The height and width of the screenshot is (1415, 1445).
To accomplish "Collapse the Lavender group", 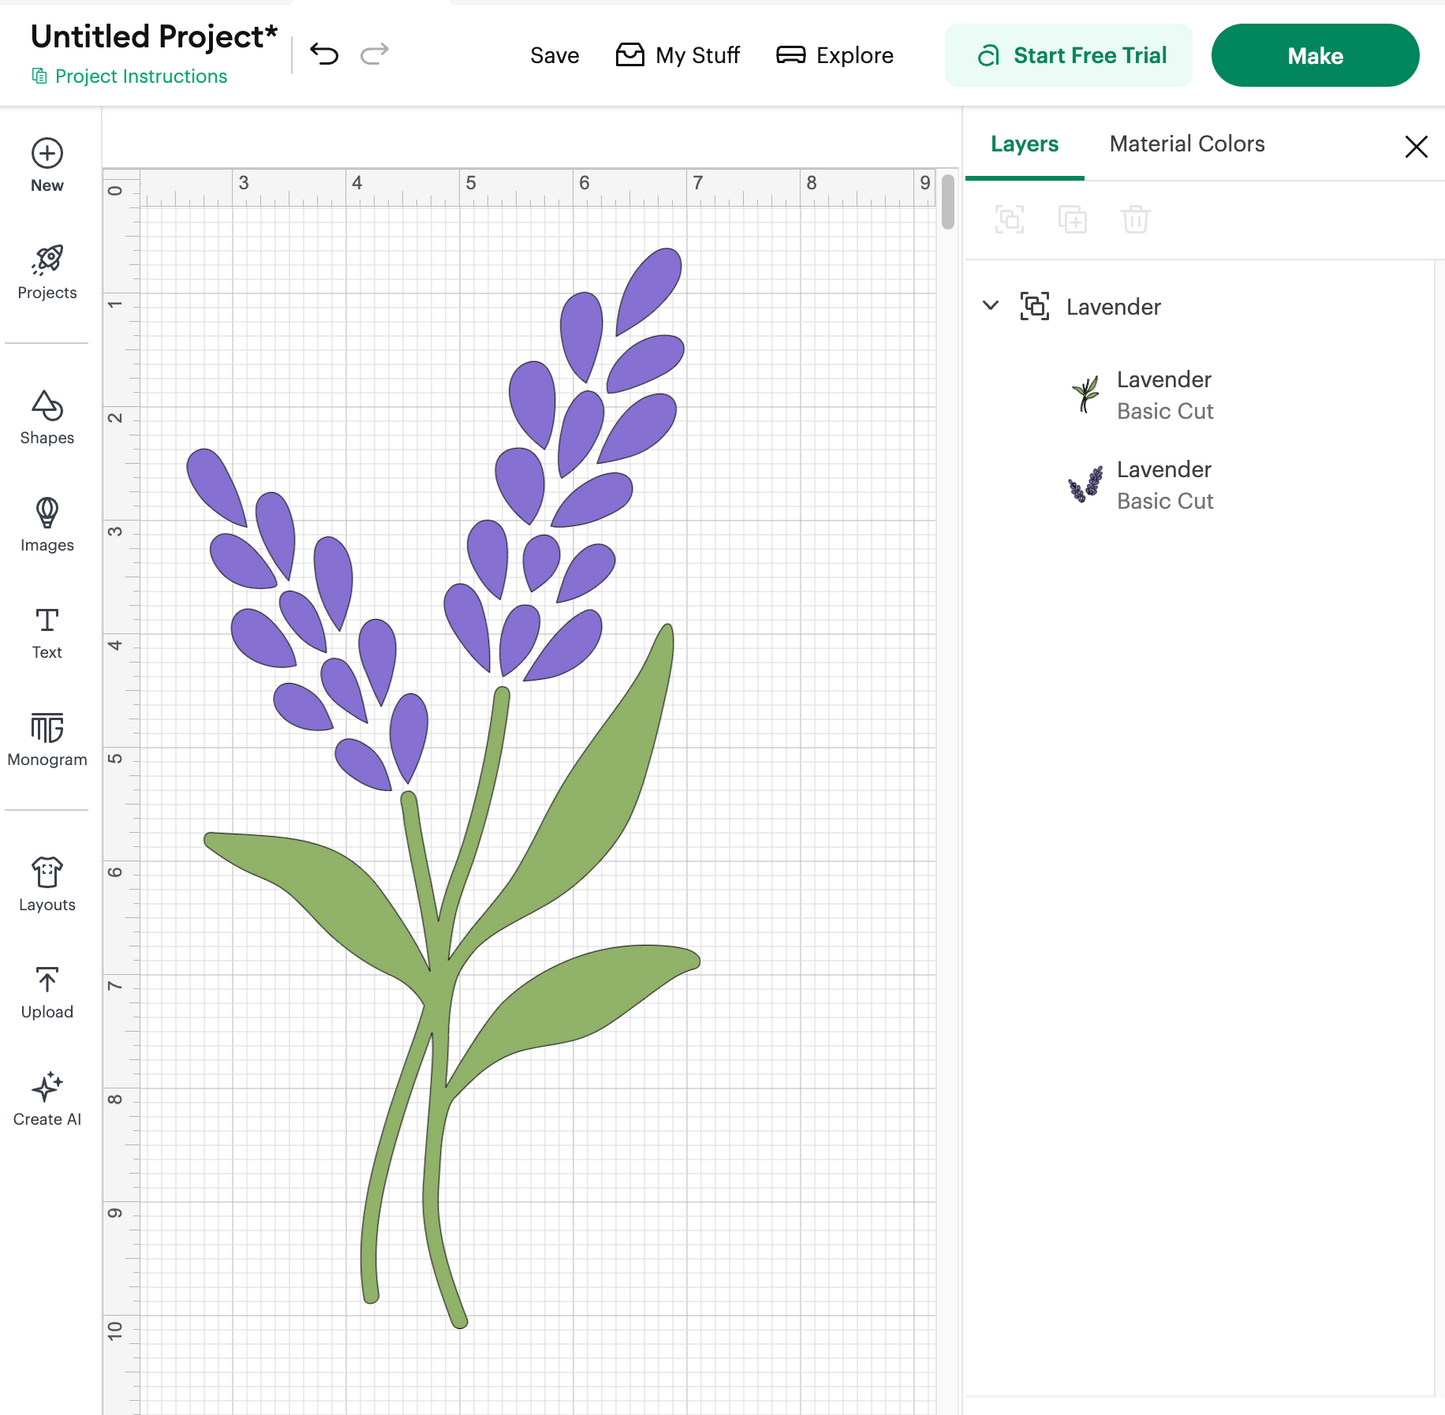I will click(x=991, y=305).
